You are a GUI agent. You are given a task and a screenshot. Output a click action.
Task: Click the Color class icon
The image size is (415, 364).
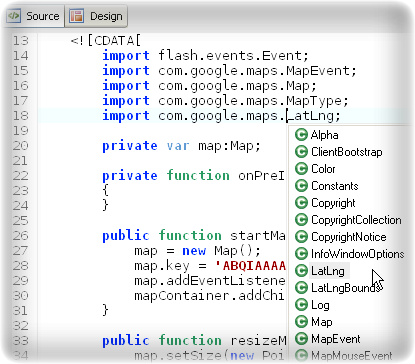(301, 169)
